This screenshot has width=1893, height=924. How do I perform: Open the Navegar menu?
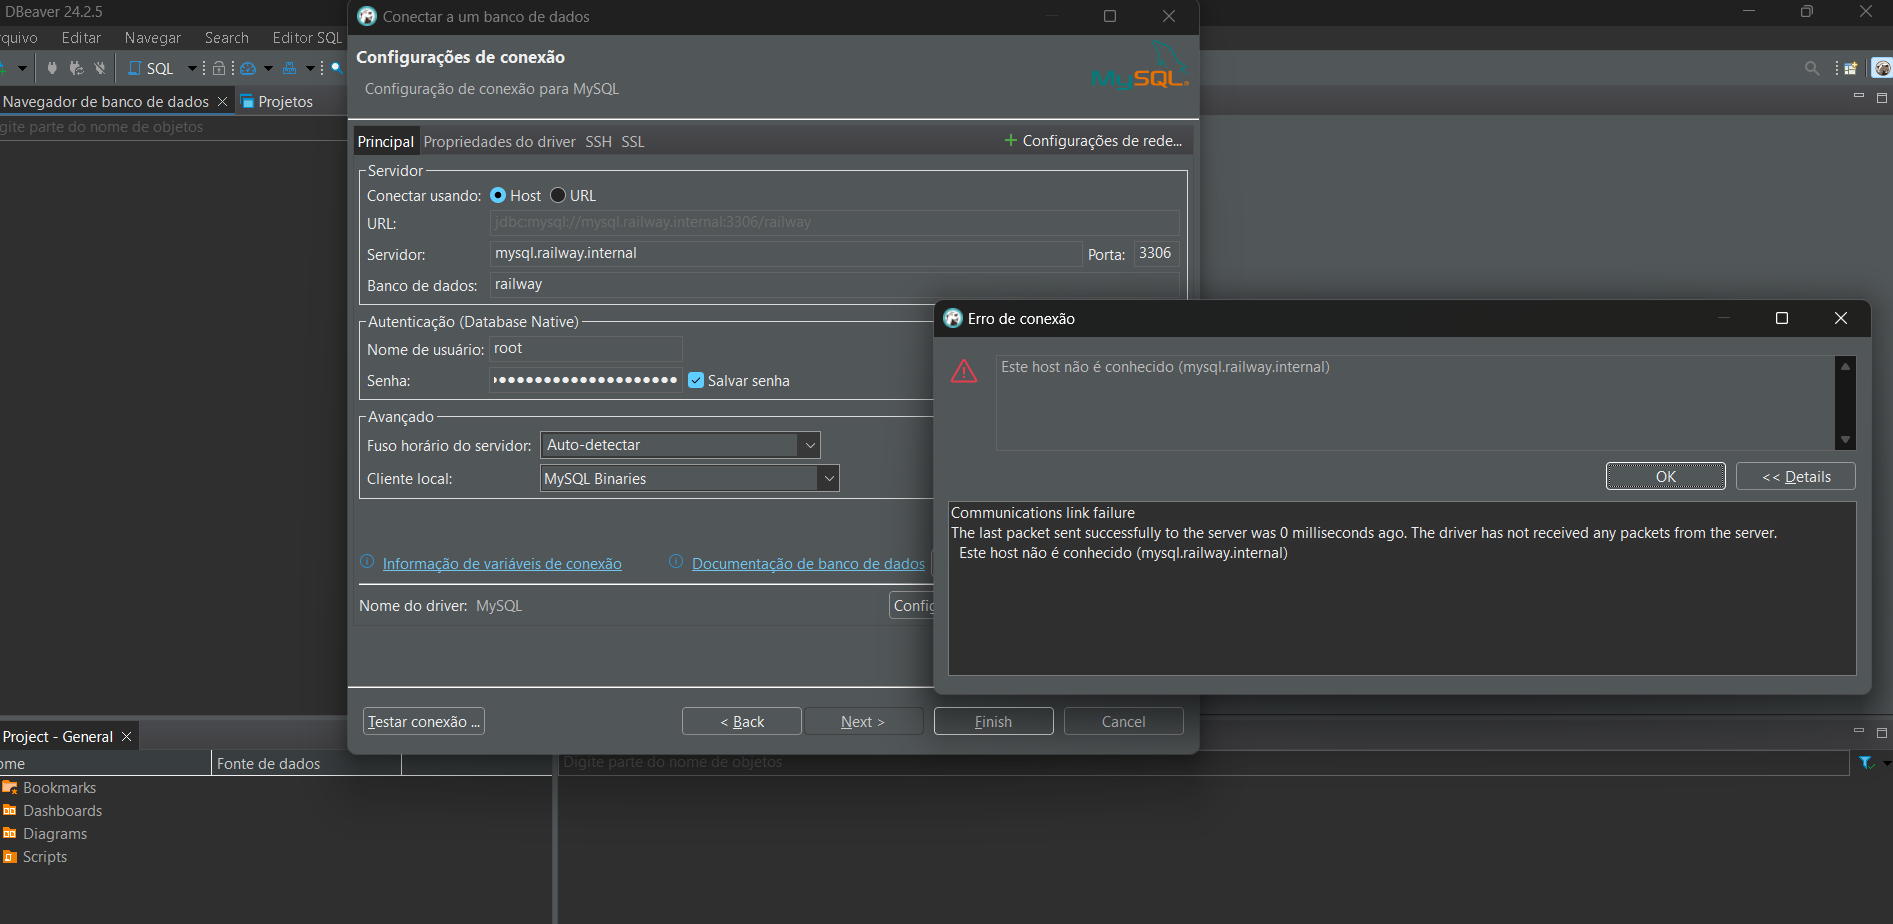point(153,38)
